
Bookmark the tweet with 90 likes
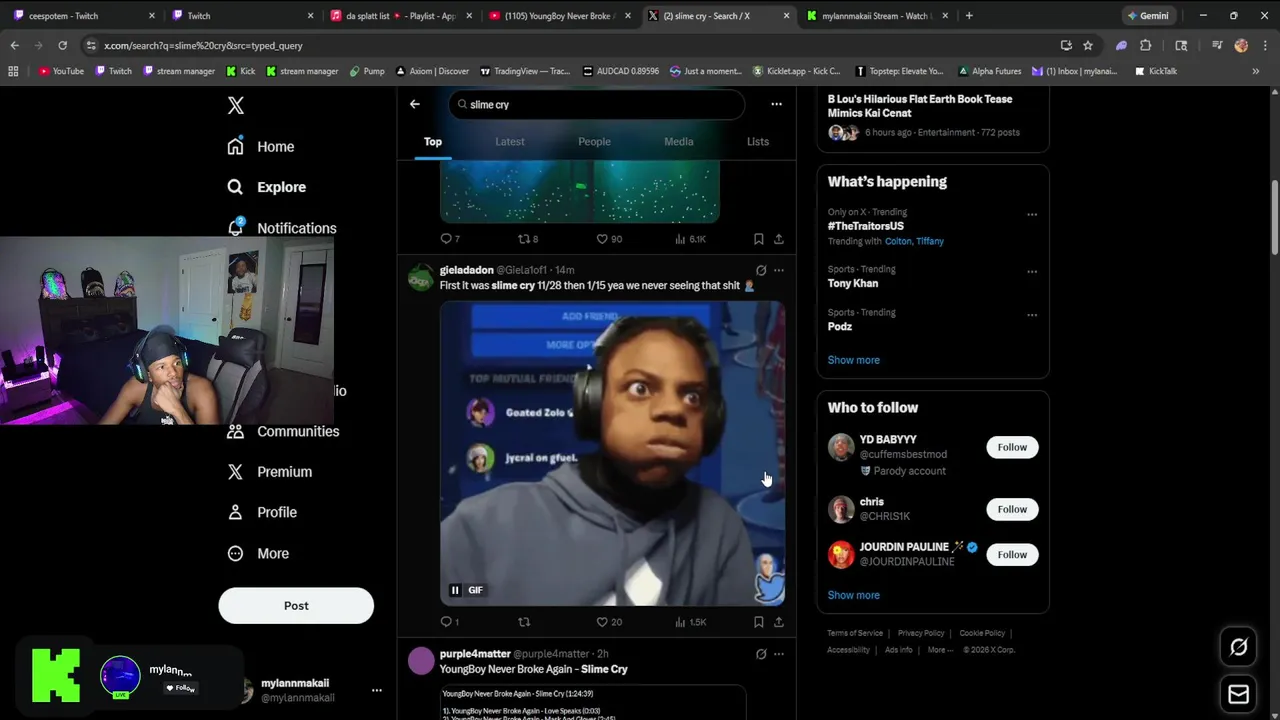pyautogui.click(x=758, y=239)
